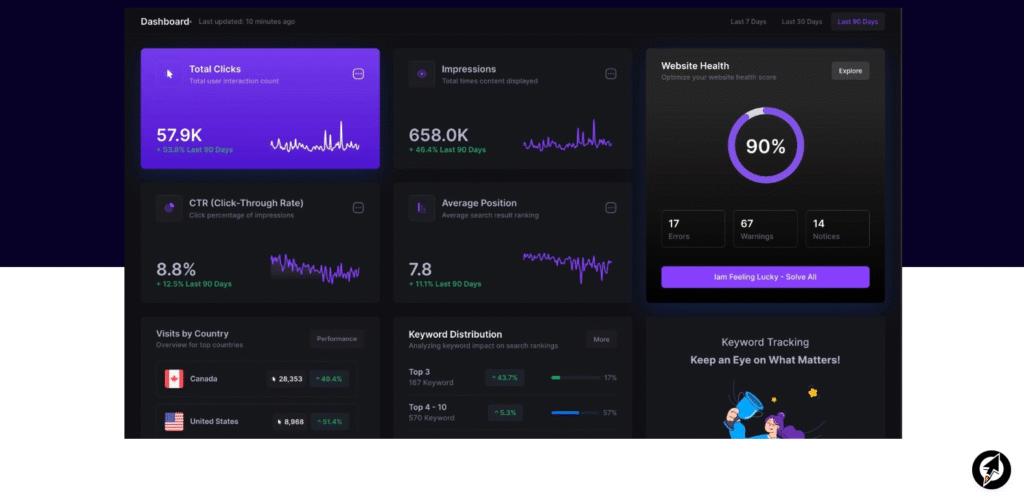Image resolution: width=1024 pixels, height=501 pixels.
Task: Click the Average Position bar chart icon
Action: point(421,208)
